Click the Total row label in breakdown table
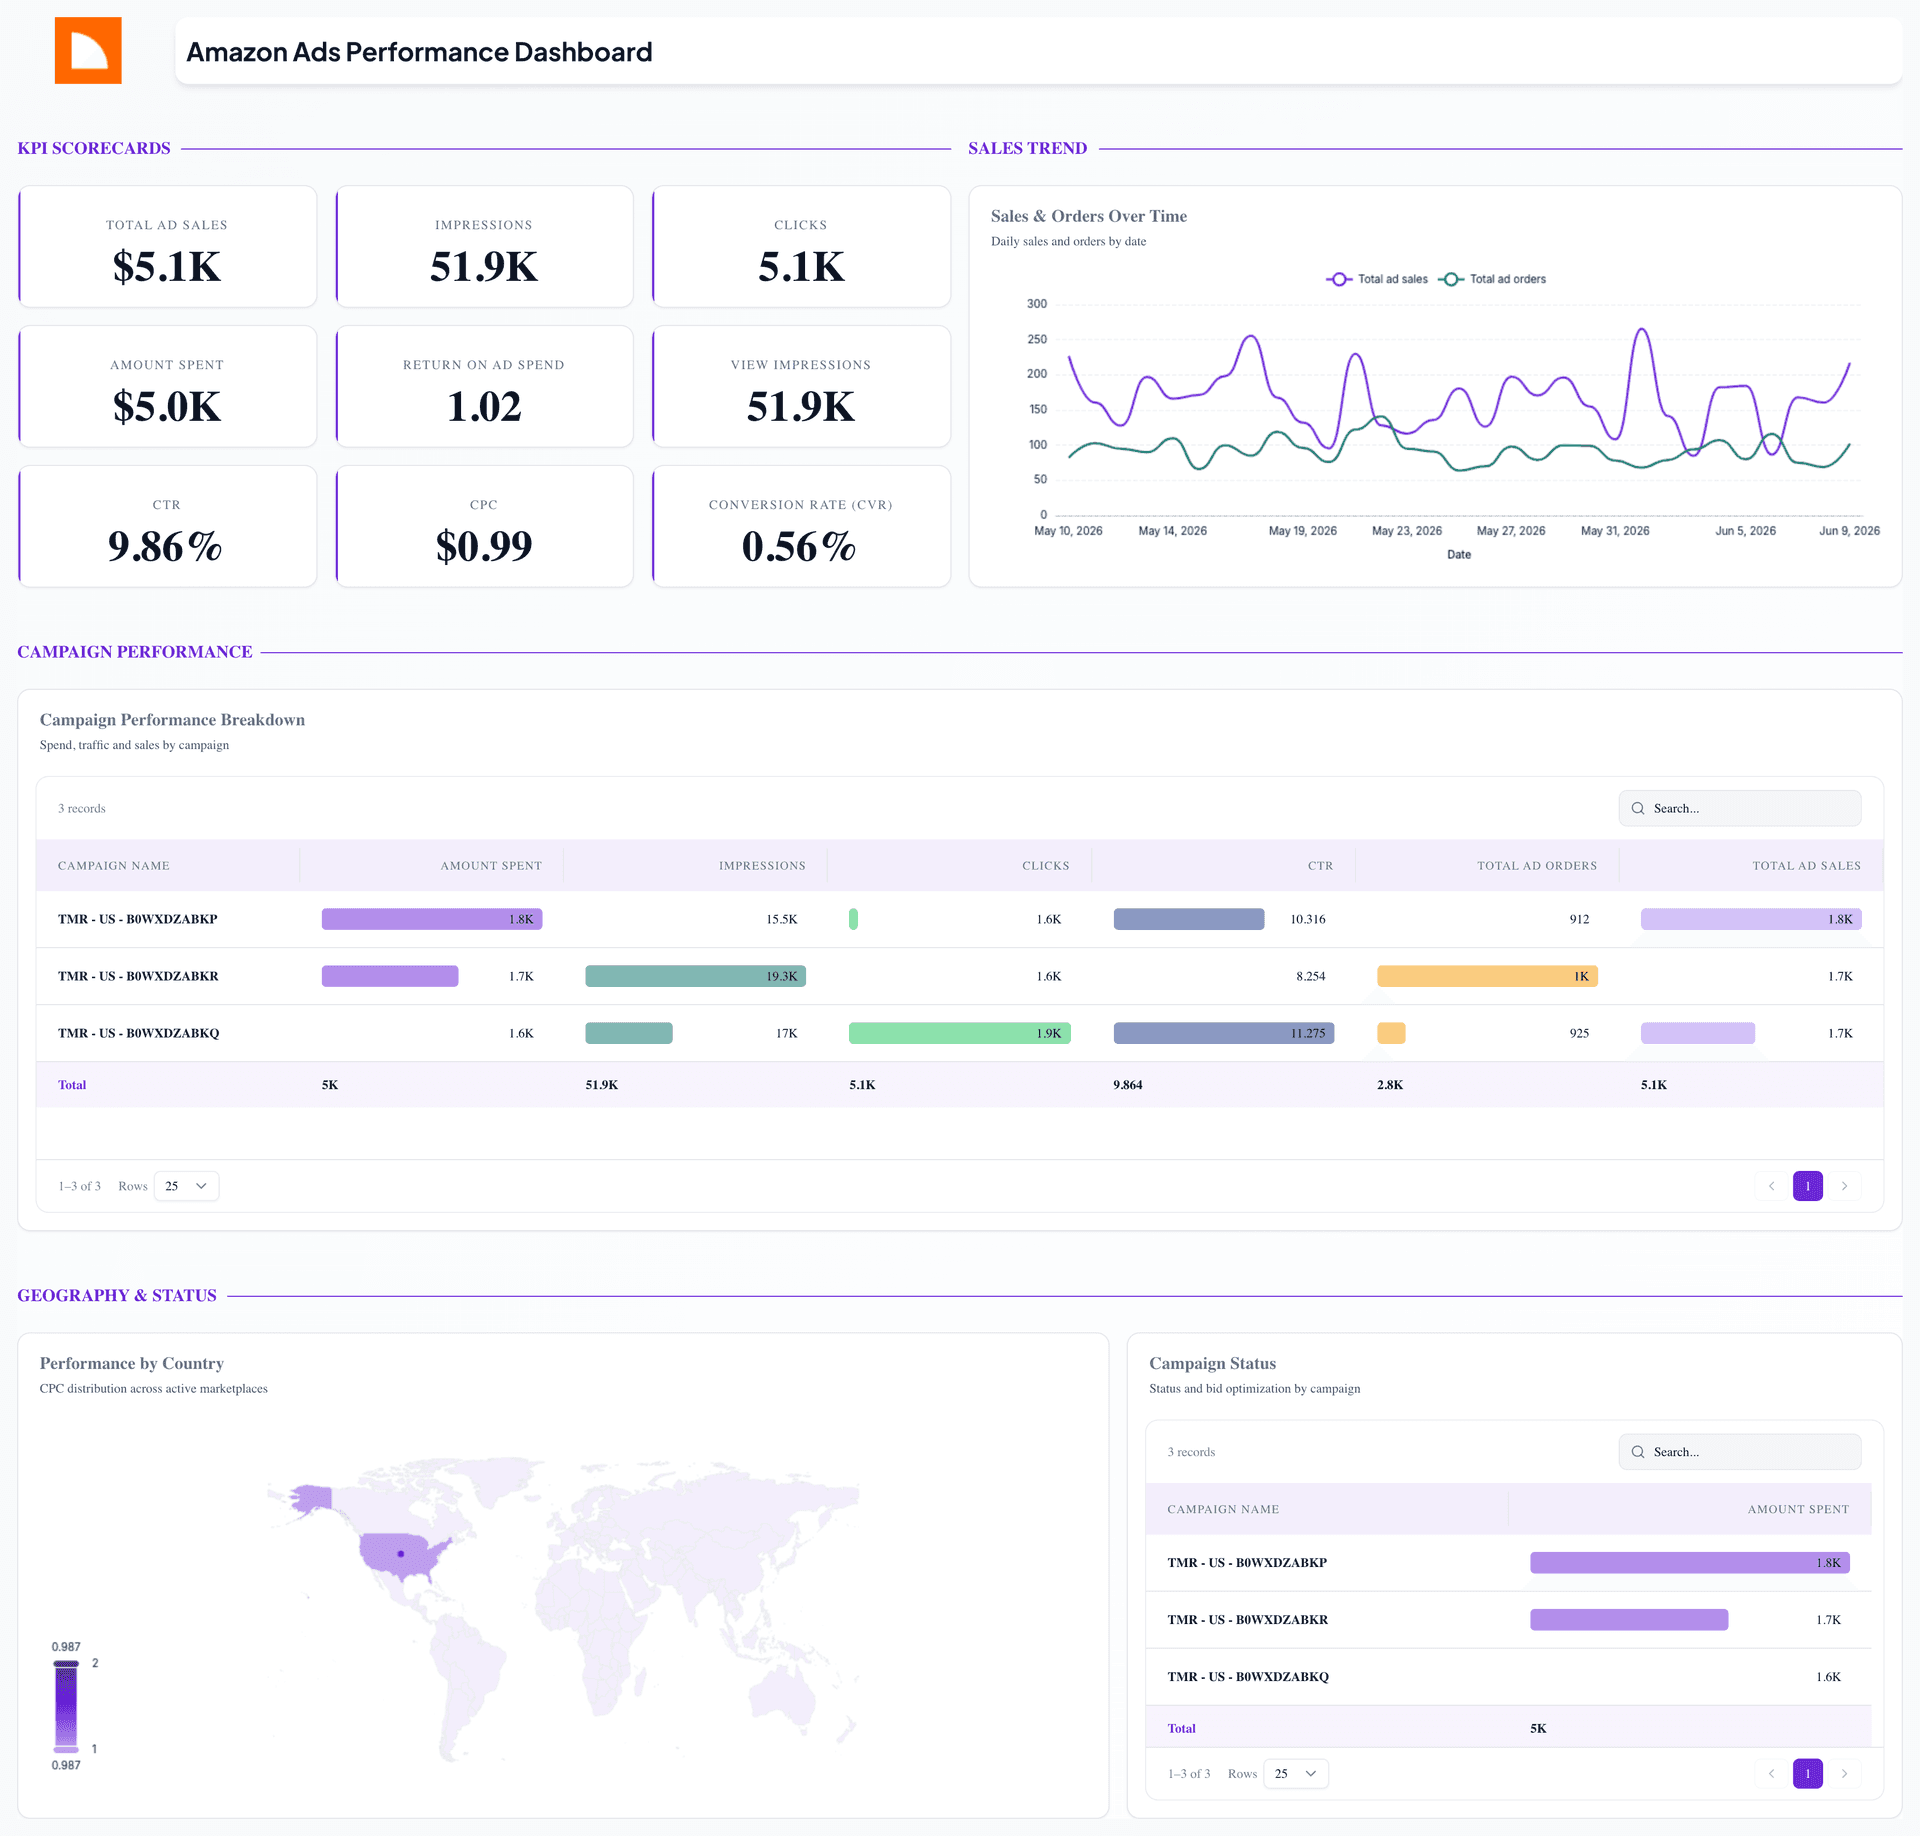The image size is (1920, 1836). (72, 1085)
